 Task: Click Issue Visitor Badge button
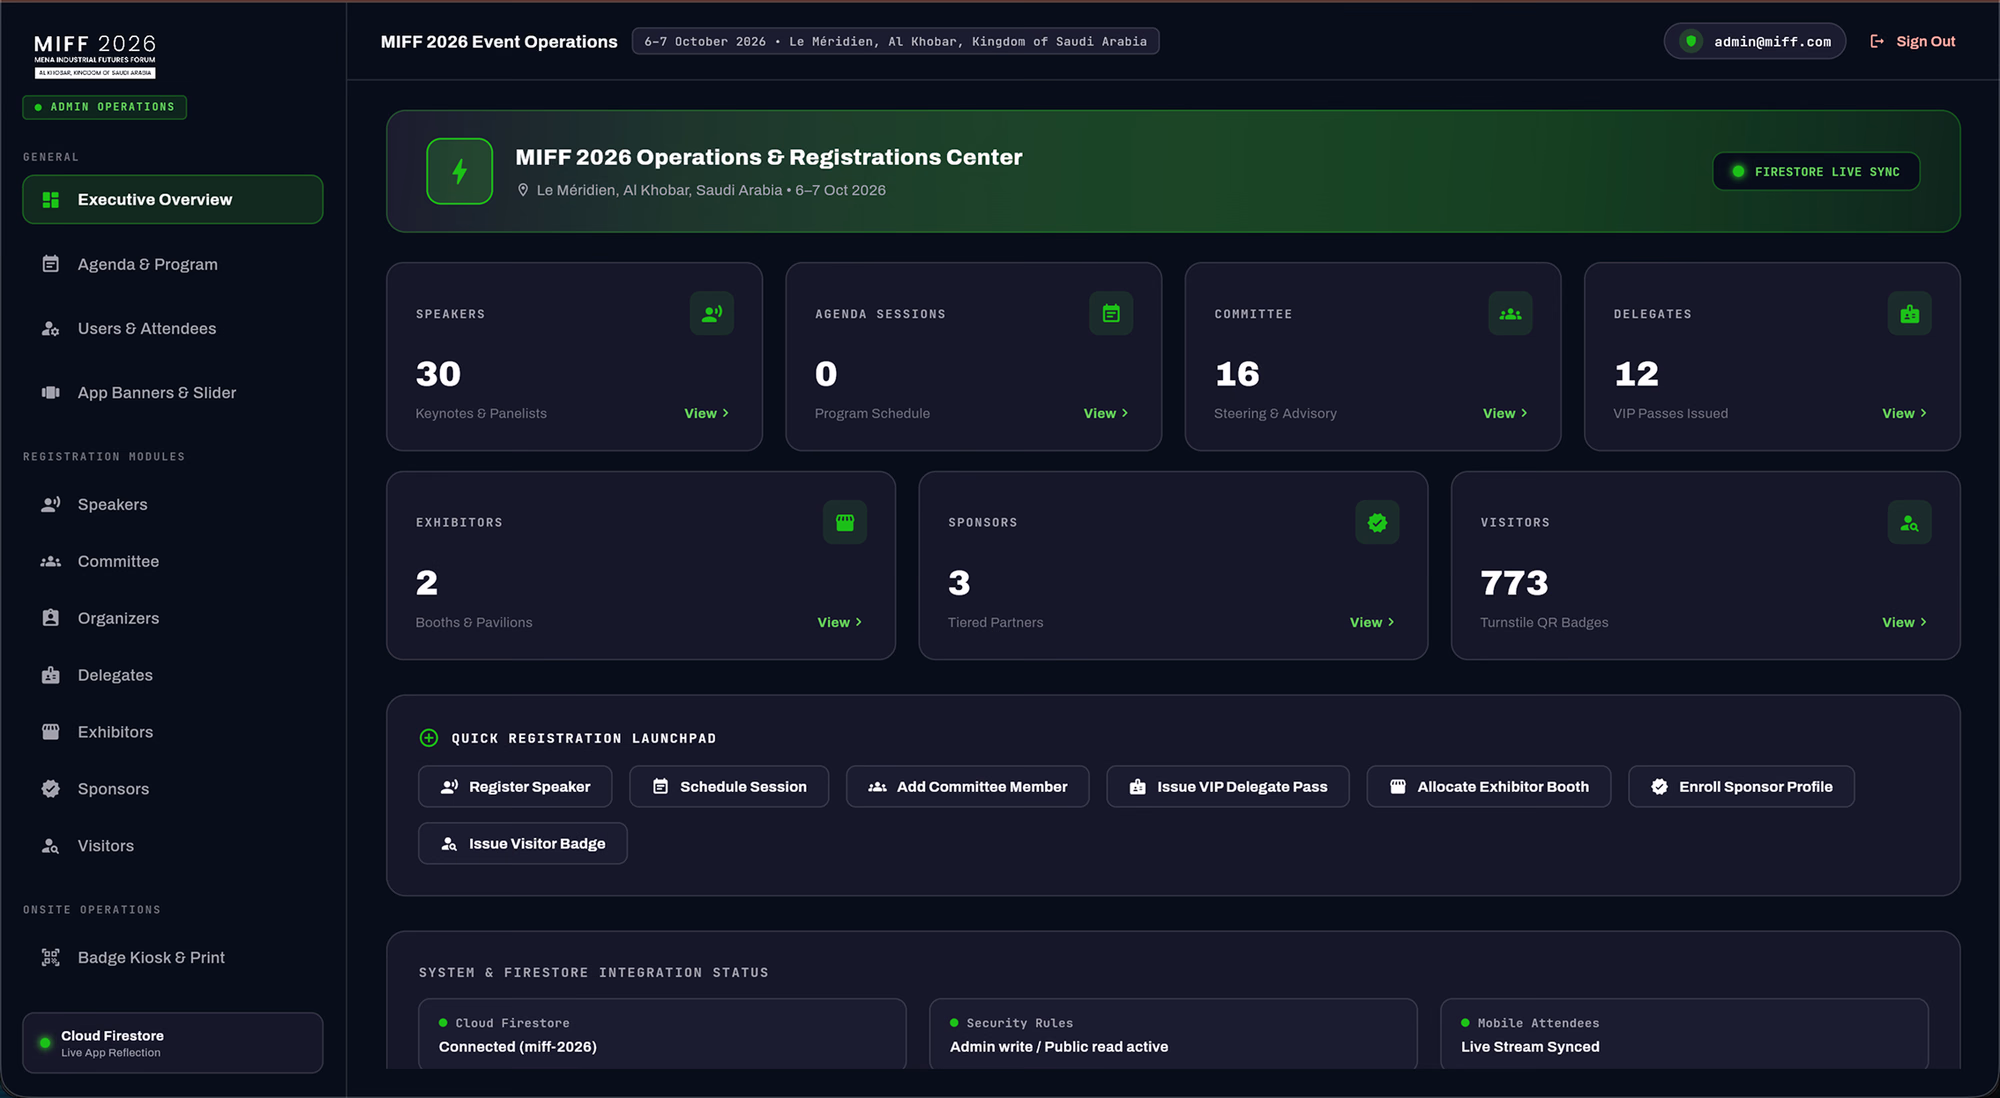[523, 844]
